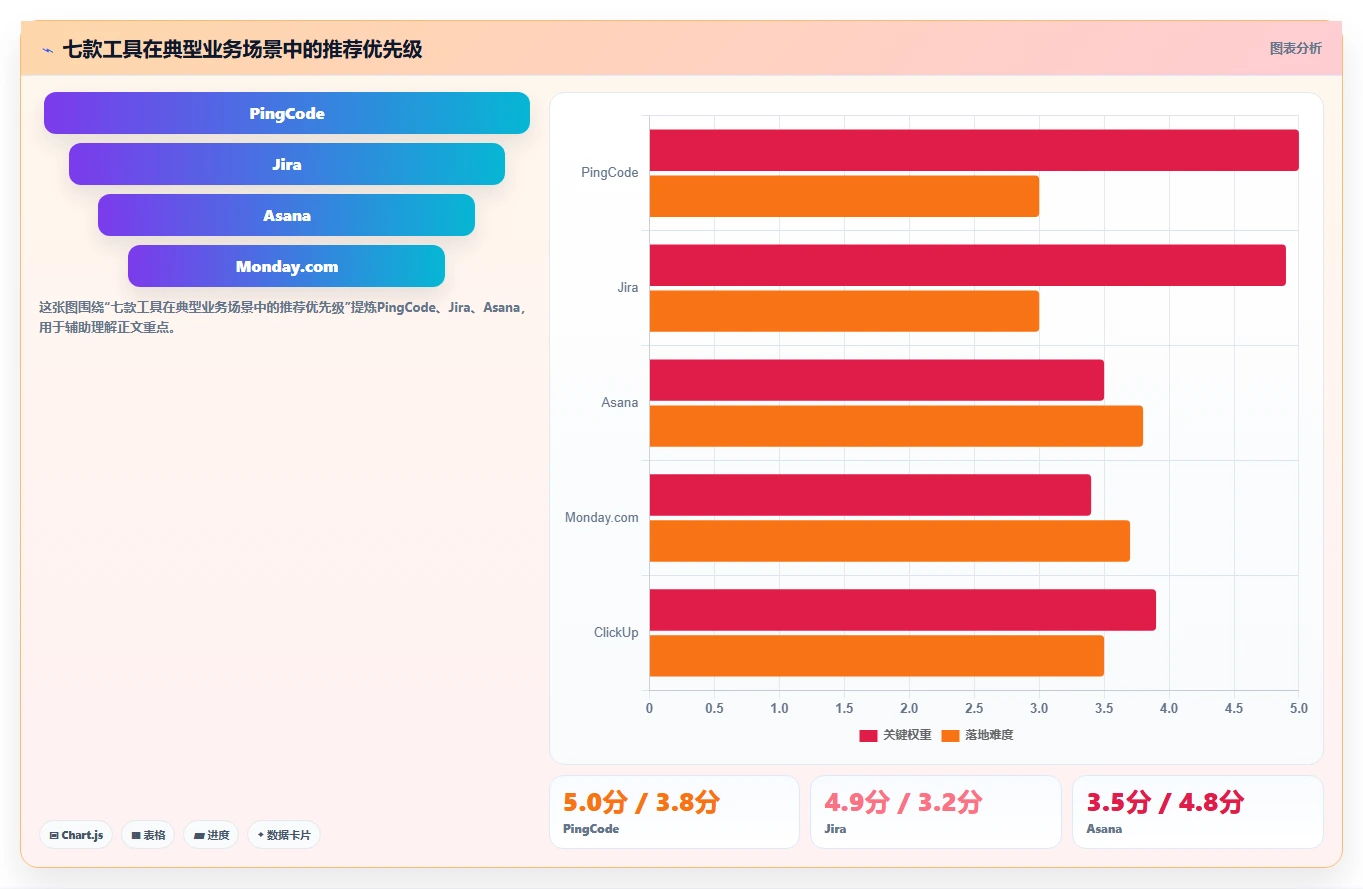Click the Jira y-axis label

[x=627, y=288]
